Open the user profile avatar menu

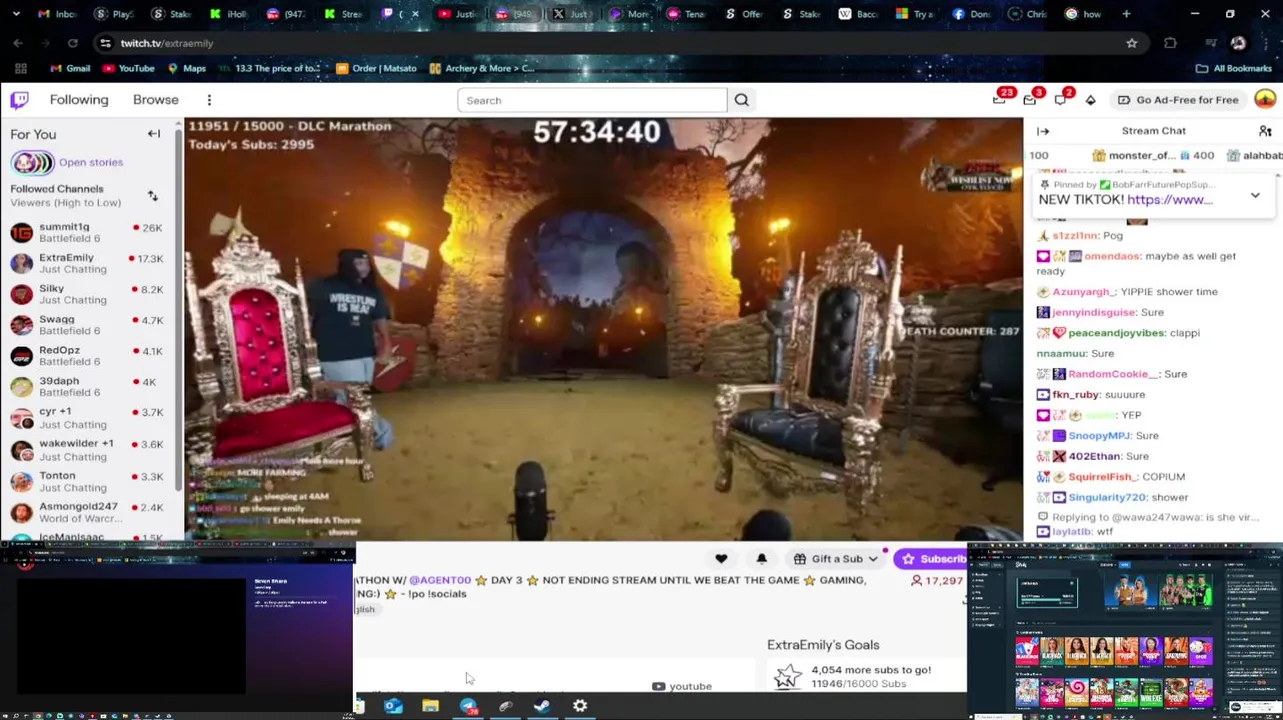point(1265,99)
